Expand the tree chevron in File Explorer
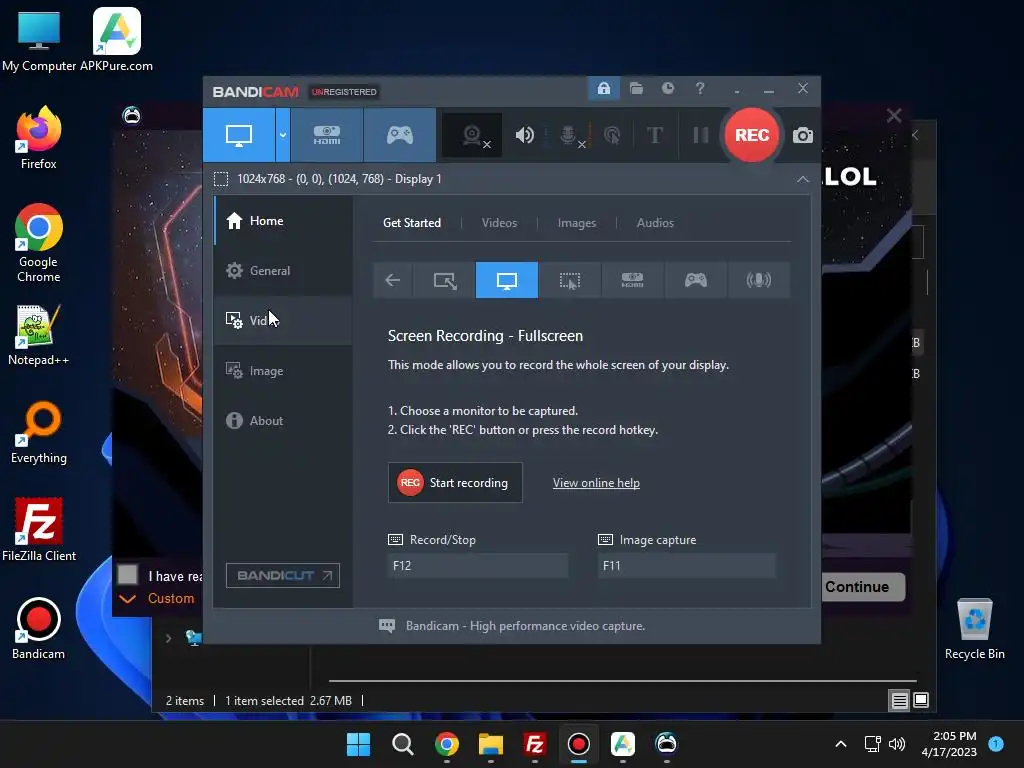The image size is (1024, 768). (168, 638)
